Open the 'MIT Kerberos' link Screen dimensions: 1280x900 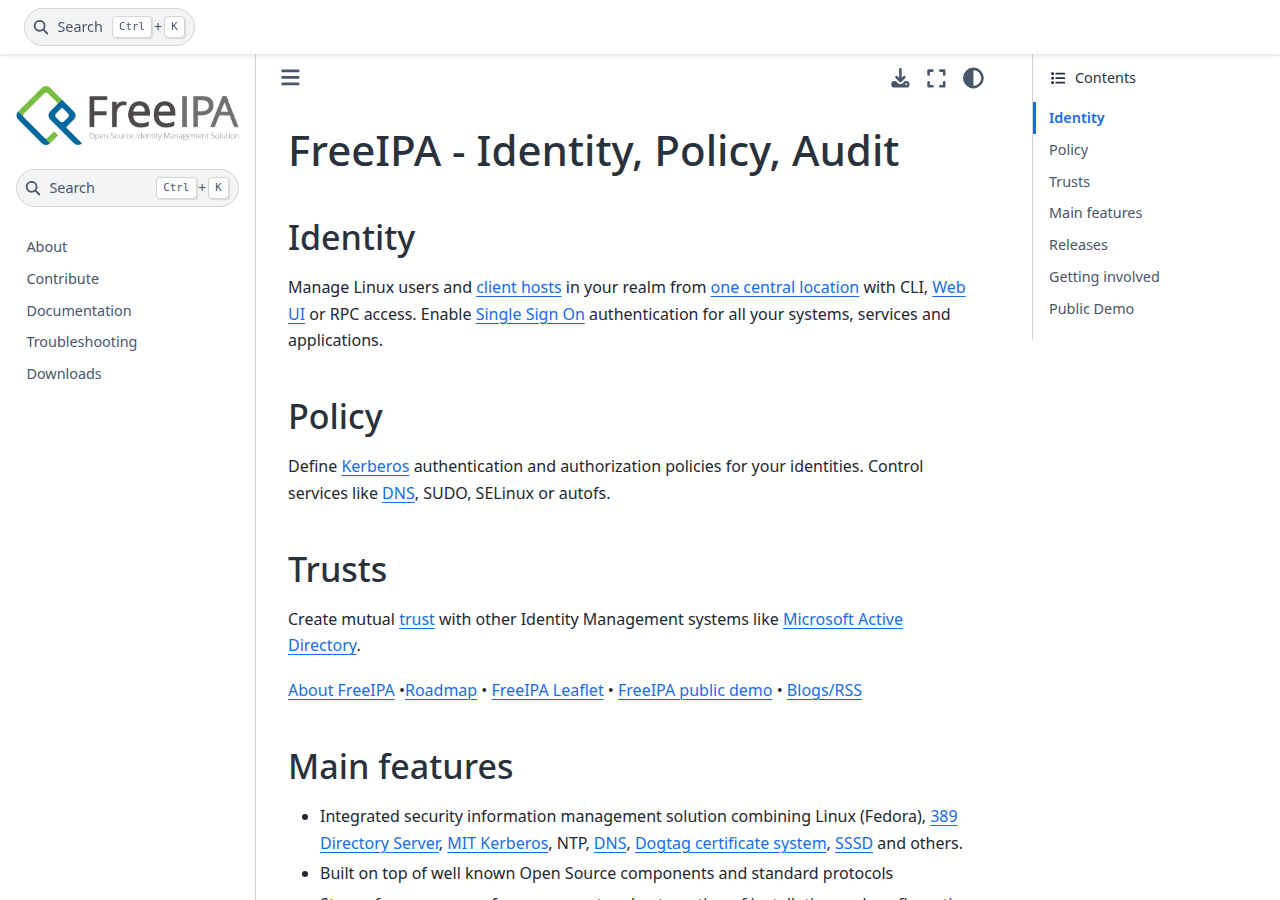[x=498, y=843]
